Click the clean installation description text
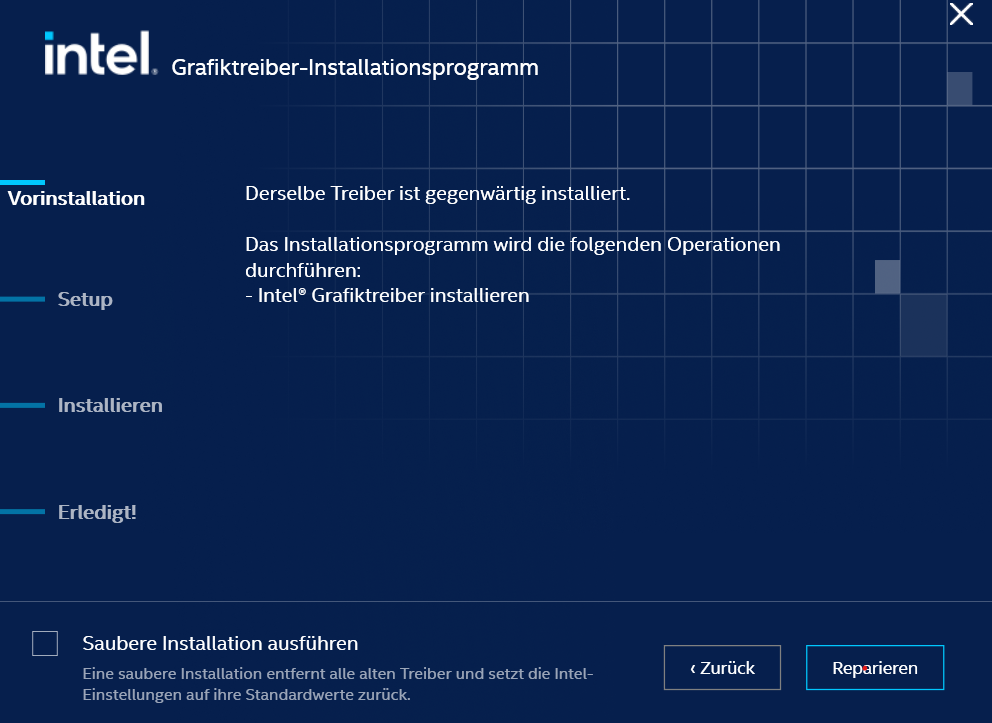 tap(337, 684)
